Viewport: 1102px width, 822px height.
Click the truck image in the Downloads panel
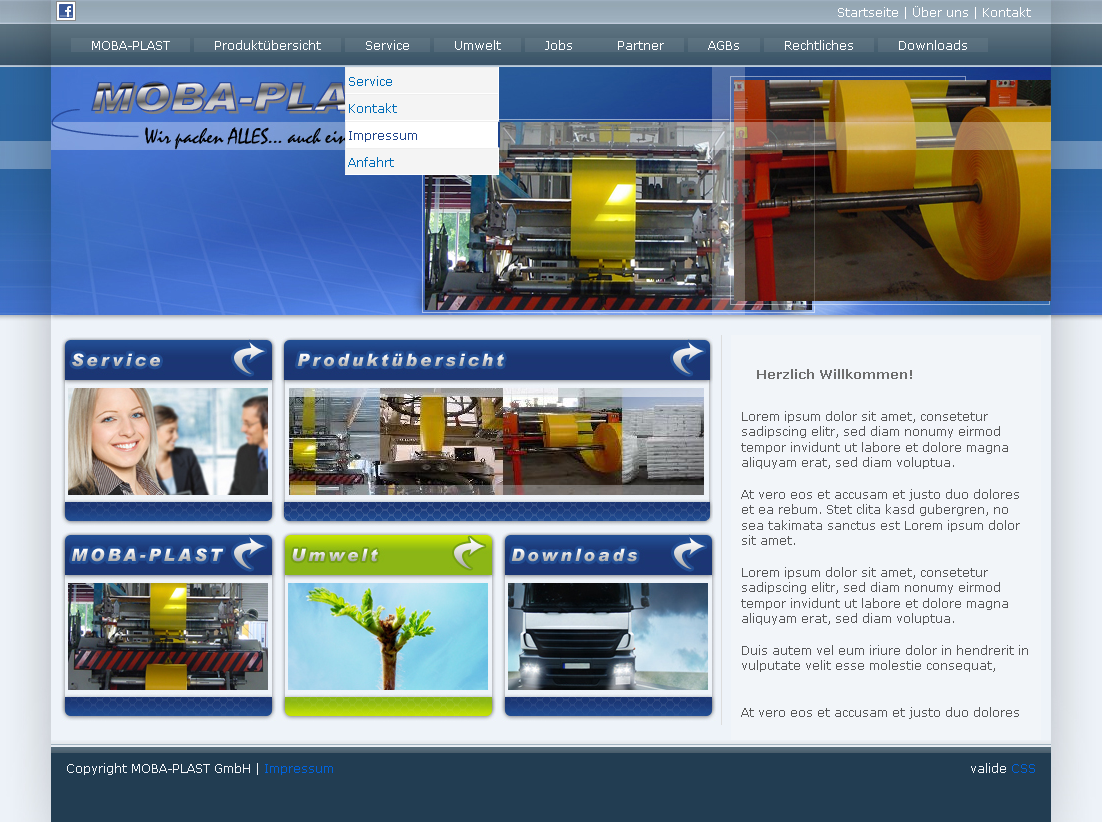pyautogui.click(x=608, y=637)
